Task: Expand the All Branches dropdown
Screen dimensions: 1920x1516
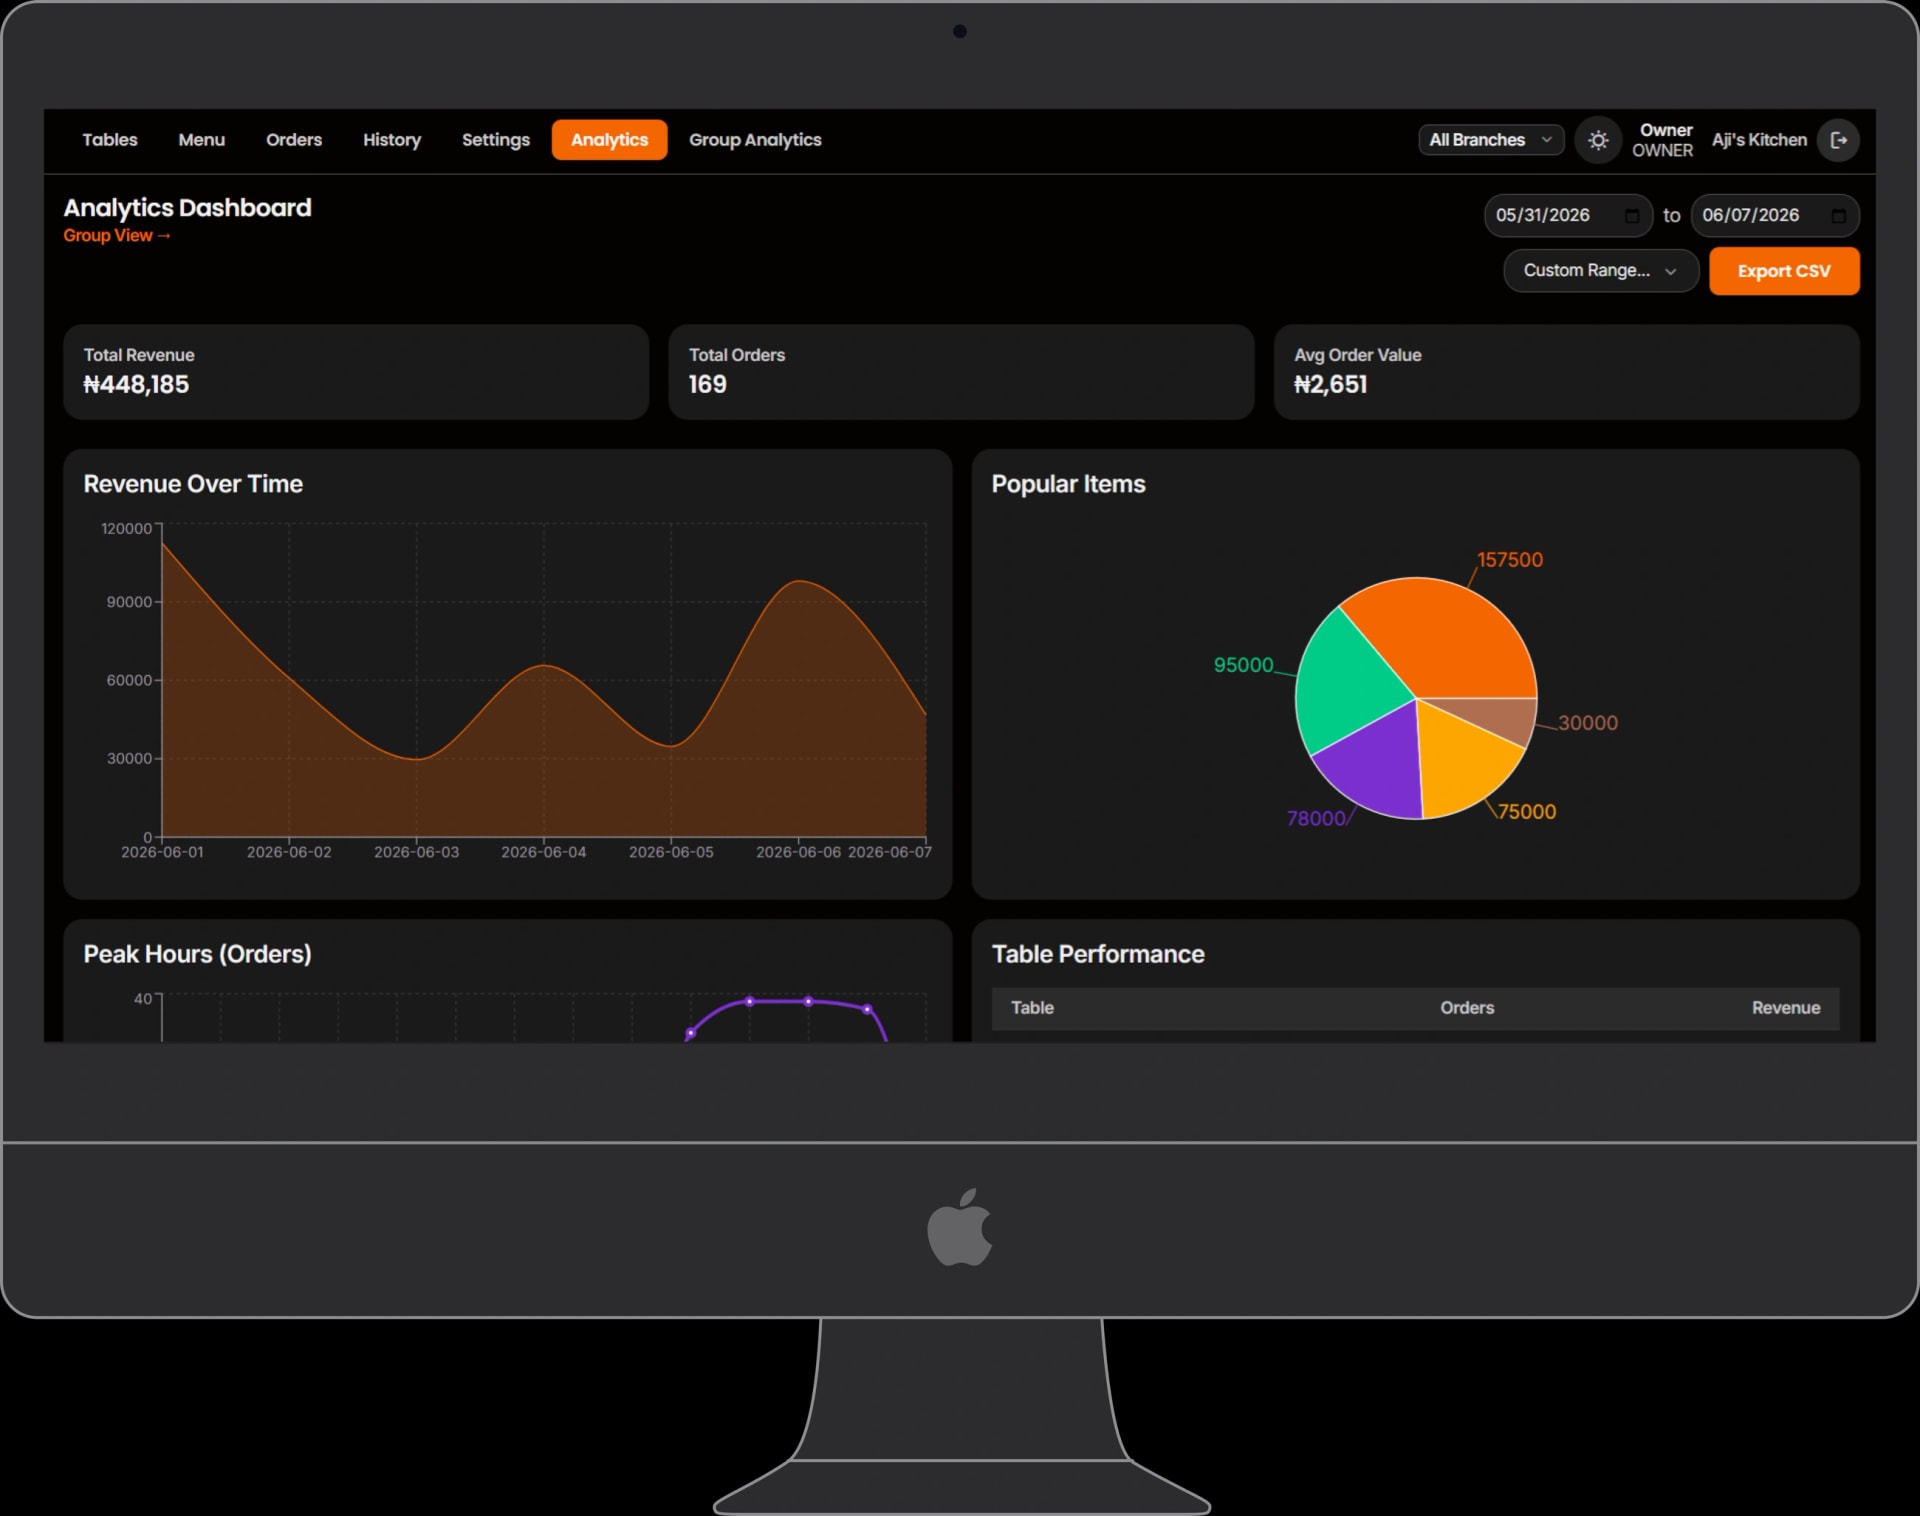Action: [x=1490, y=140]
